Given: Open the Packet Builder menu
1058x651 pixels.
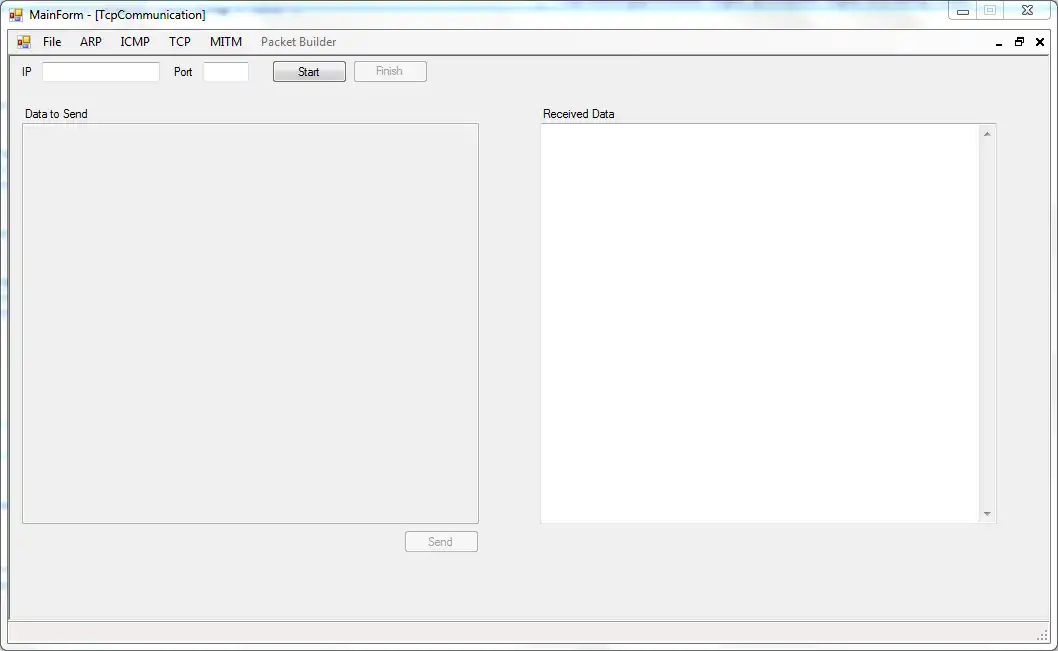Looking at the screenshot, I should pyautogui.click(x=298, y=42).
